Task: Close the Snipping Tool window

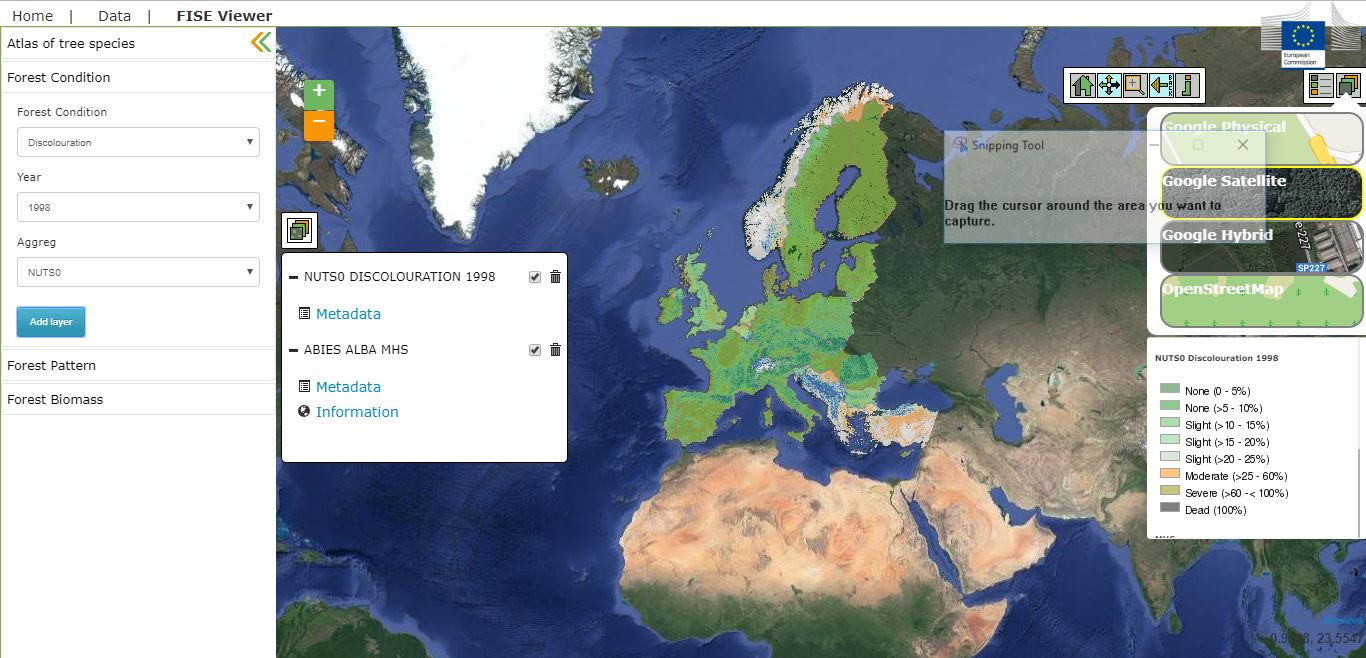Action: [x=1243, y=145]
